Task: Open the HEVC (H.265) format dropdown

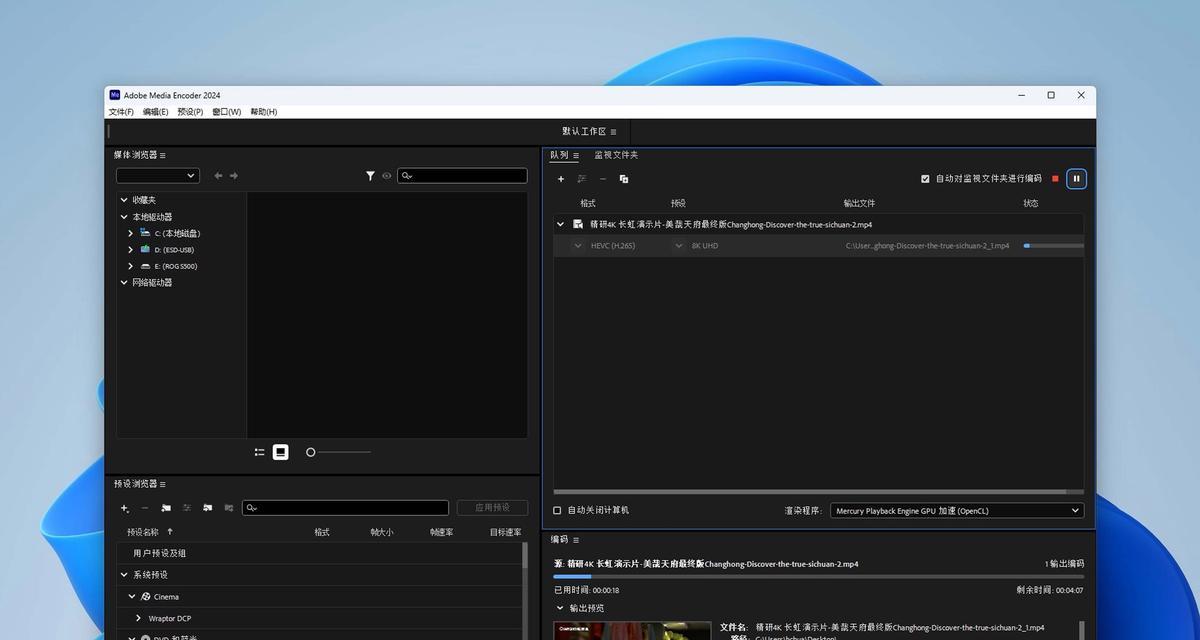Action: click(x=578, y=246)
